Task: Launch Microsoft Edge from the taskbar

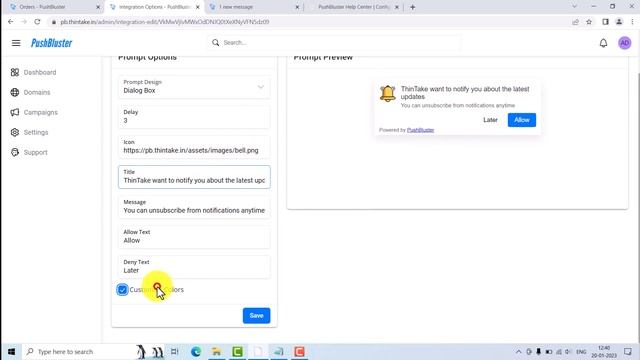Action: click(196, 351)
